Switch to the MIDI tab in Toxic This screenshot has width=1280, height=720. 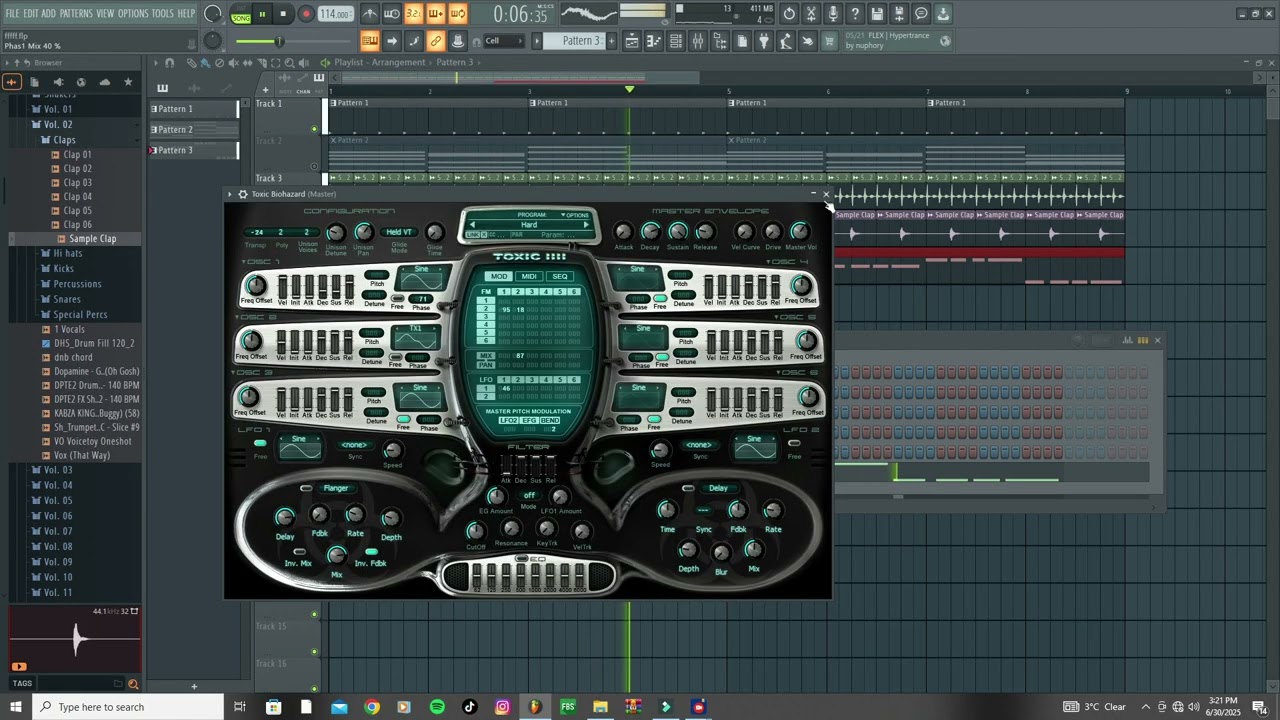coord(529,276)
